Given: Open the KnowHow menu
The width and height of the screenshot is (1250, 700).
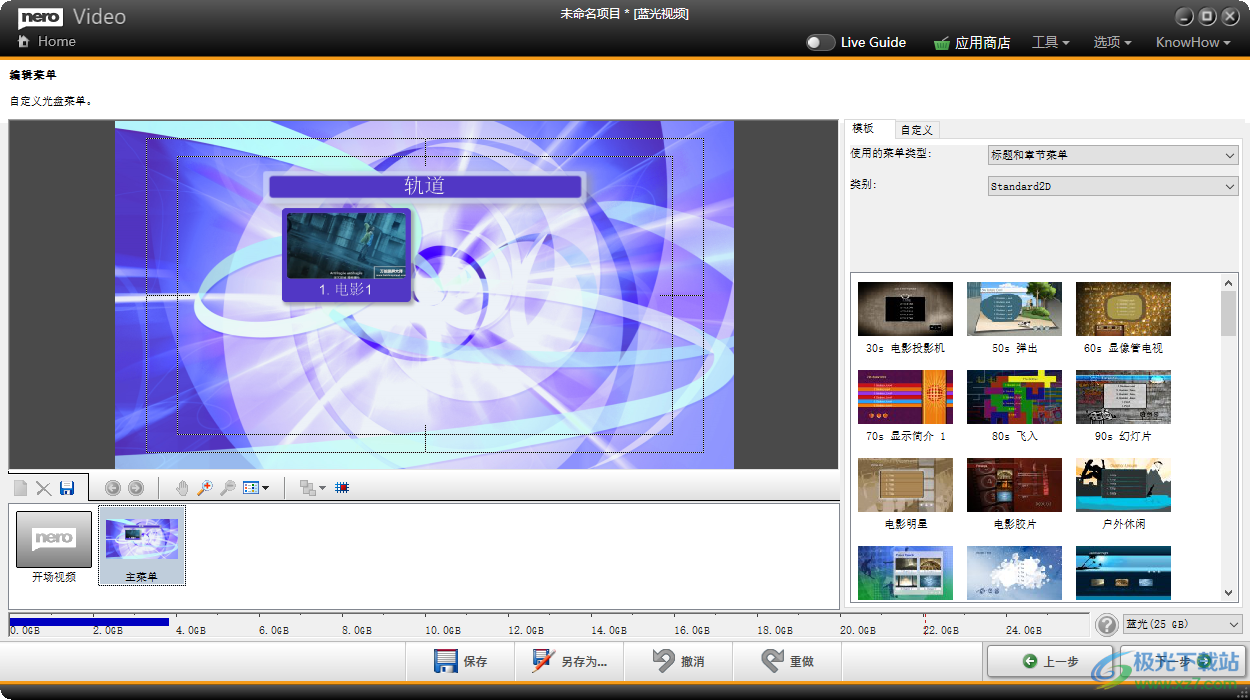Looking at the screenshot, I should (x=1194, y=42).
